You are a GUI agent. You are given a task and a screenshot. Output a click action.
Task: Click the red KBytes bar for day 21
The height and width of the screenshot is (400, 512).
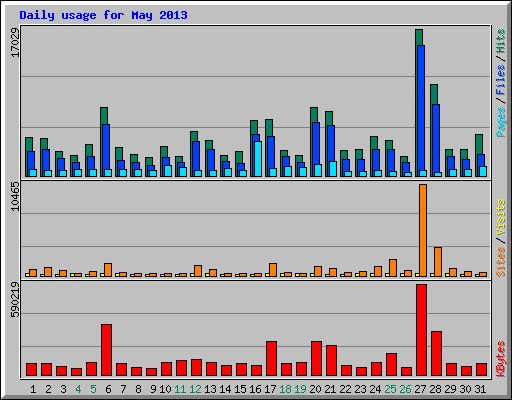tap(331, 361)
